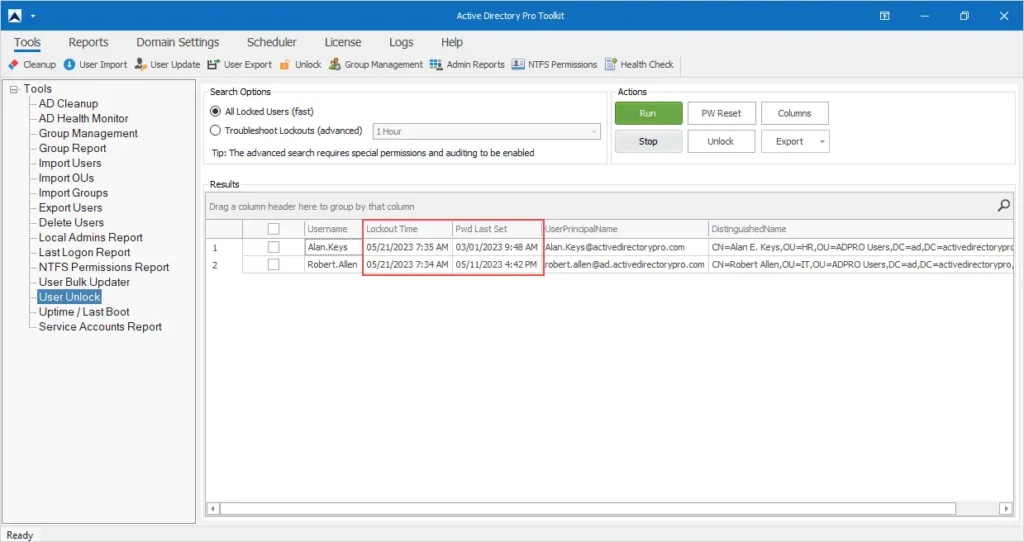Click the scroll left arrow
1024x542 pixels.
(213, 508)
